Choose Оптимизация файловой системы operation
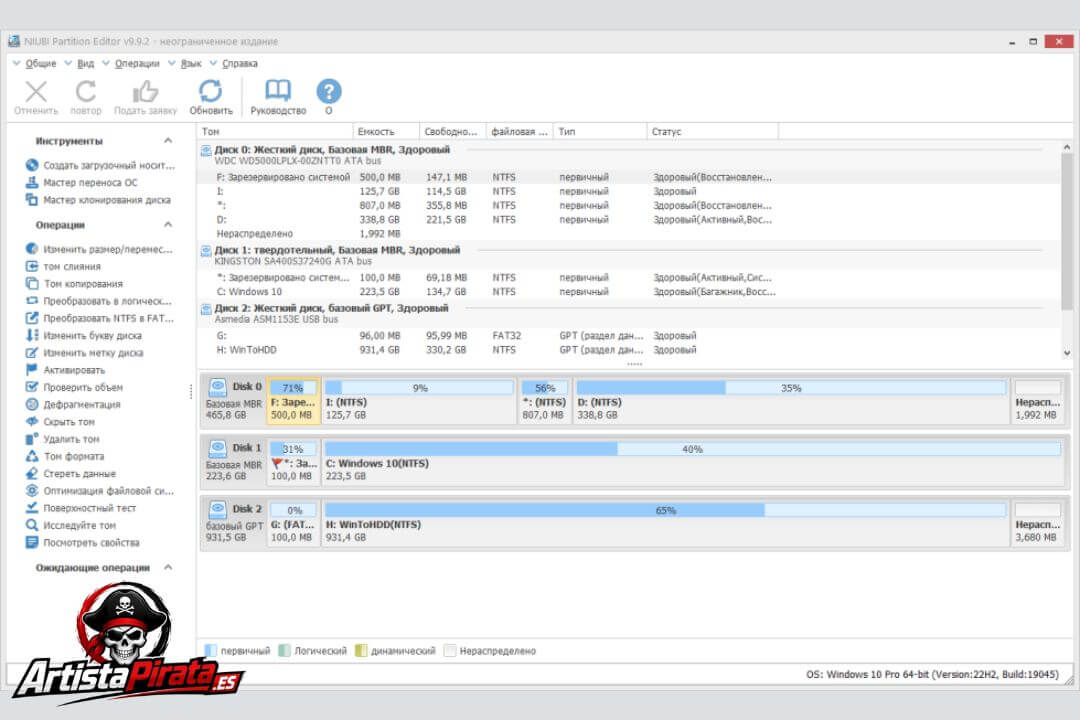 tap(100, 491)
